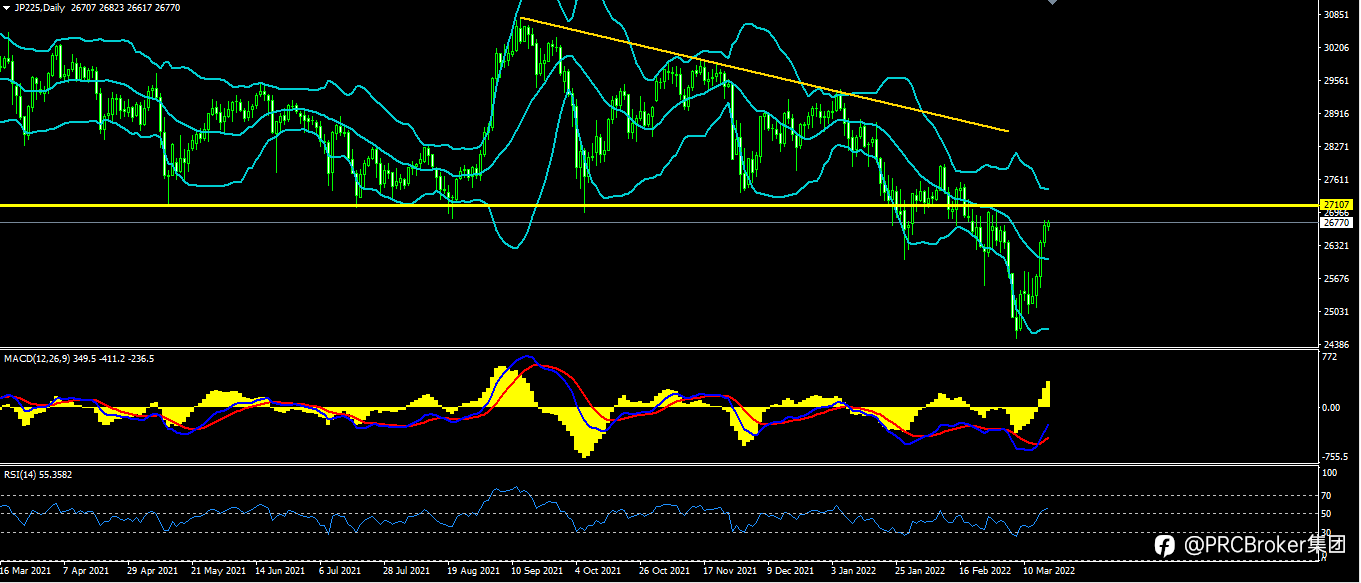This screenshot has width=1361, height=583.
Task: Click the 26 Oct 2021 date label
Action: coord(664,571)
